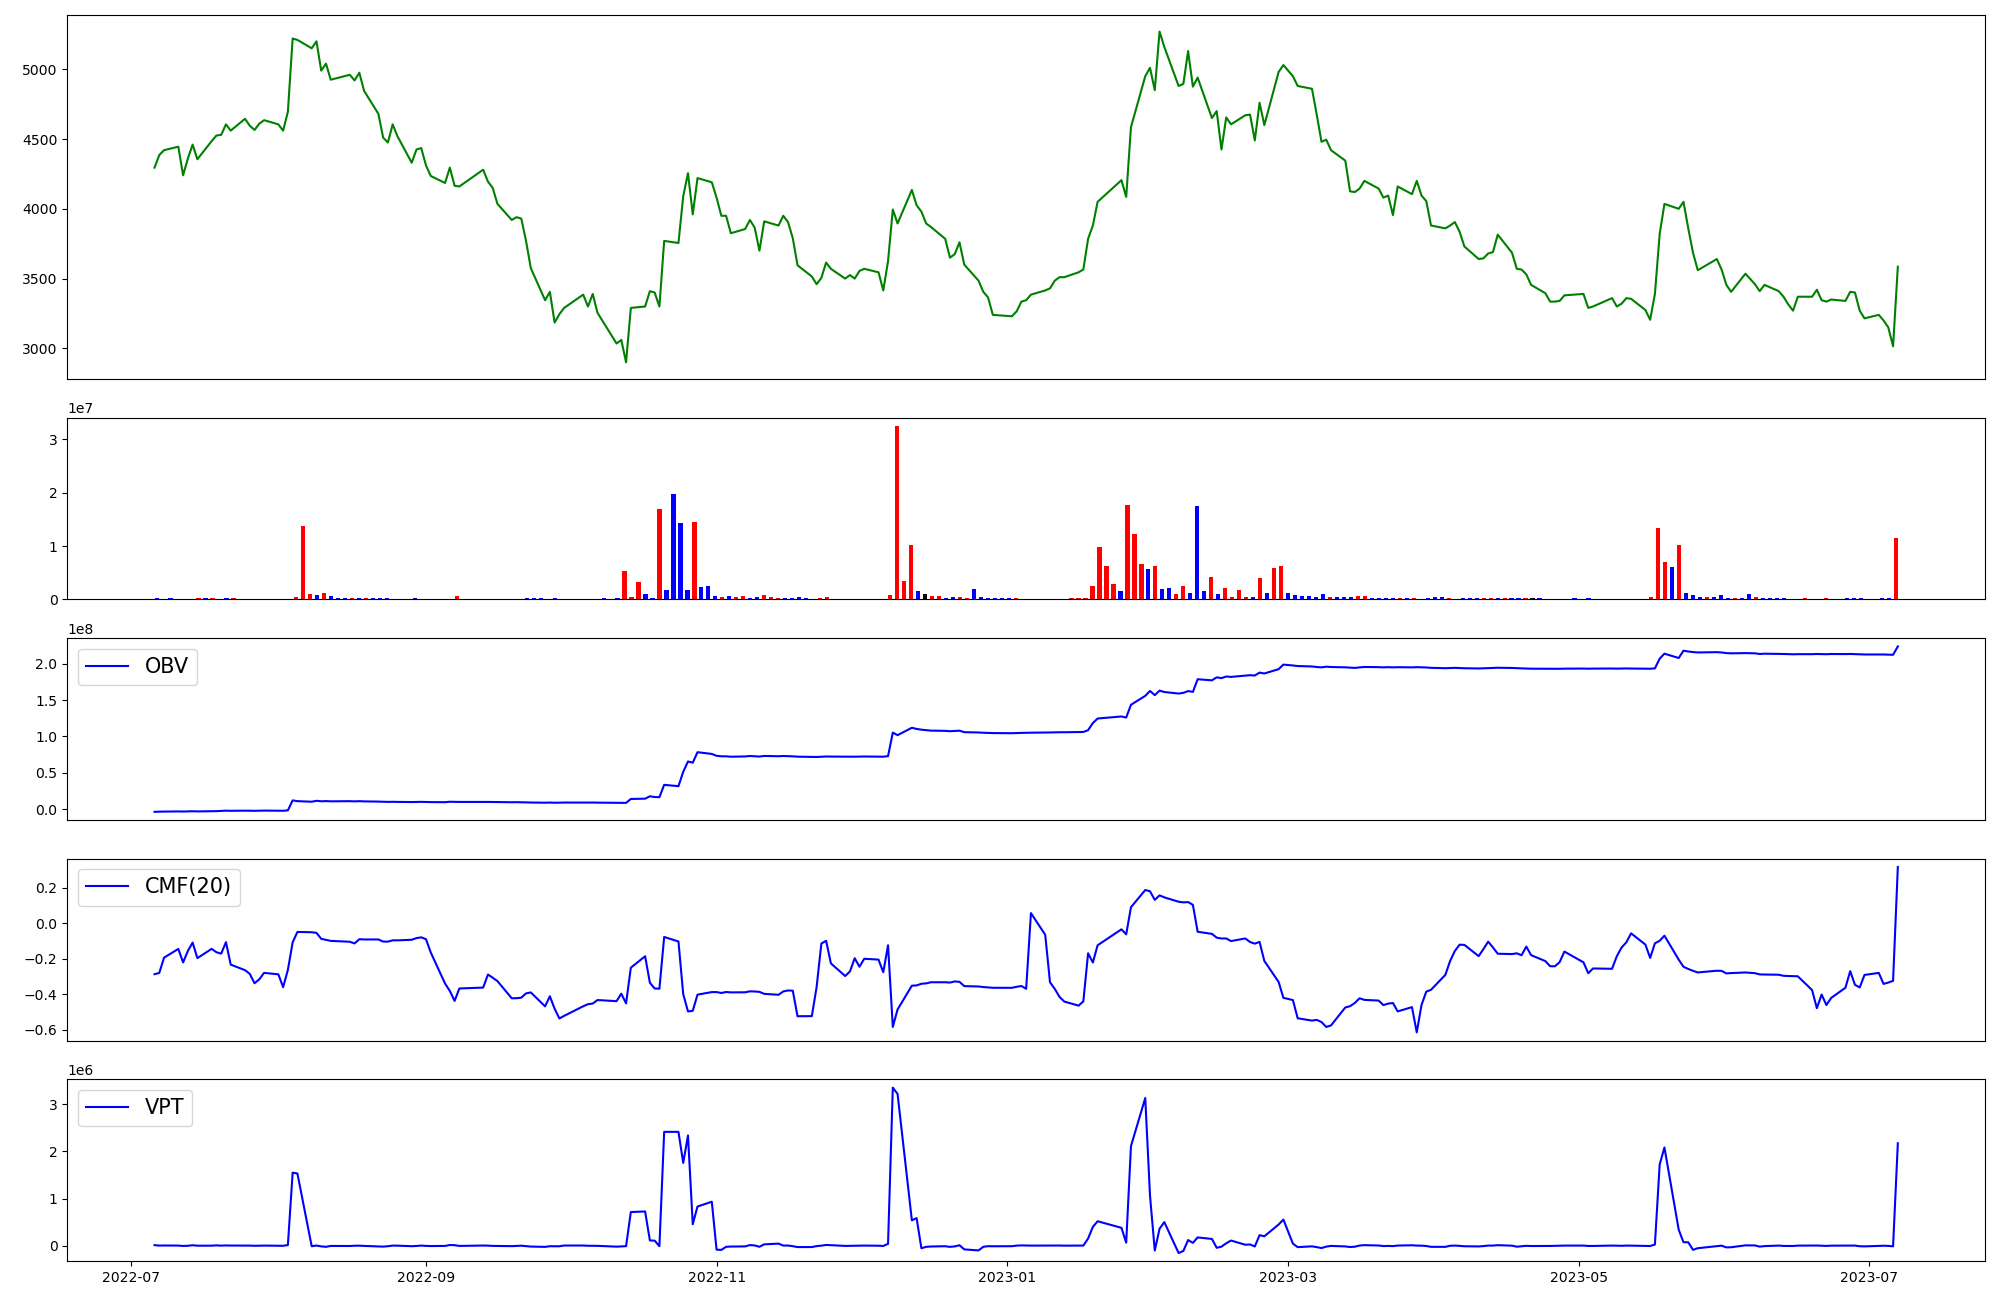Click the 5000 price axis label
The height and width of the screenshot is (1300, 2000).
coord(39,70)
